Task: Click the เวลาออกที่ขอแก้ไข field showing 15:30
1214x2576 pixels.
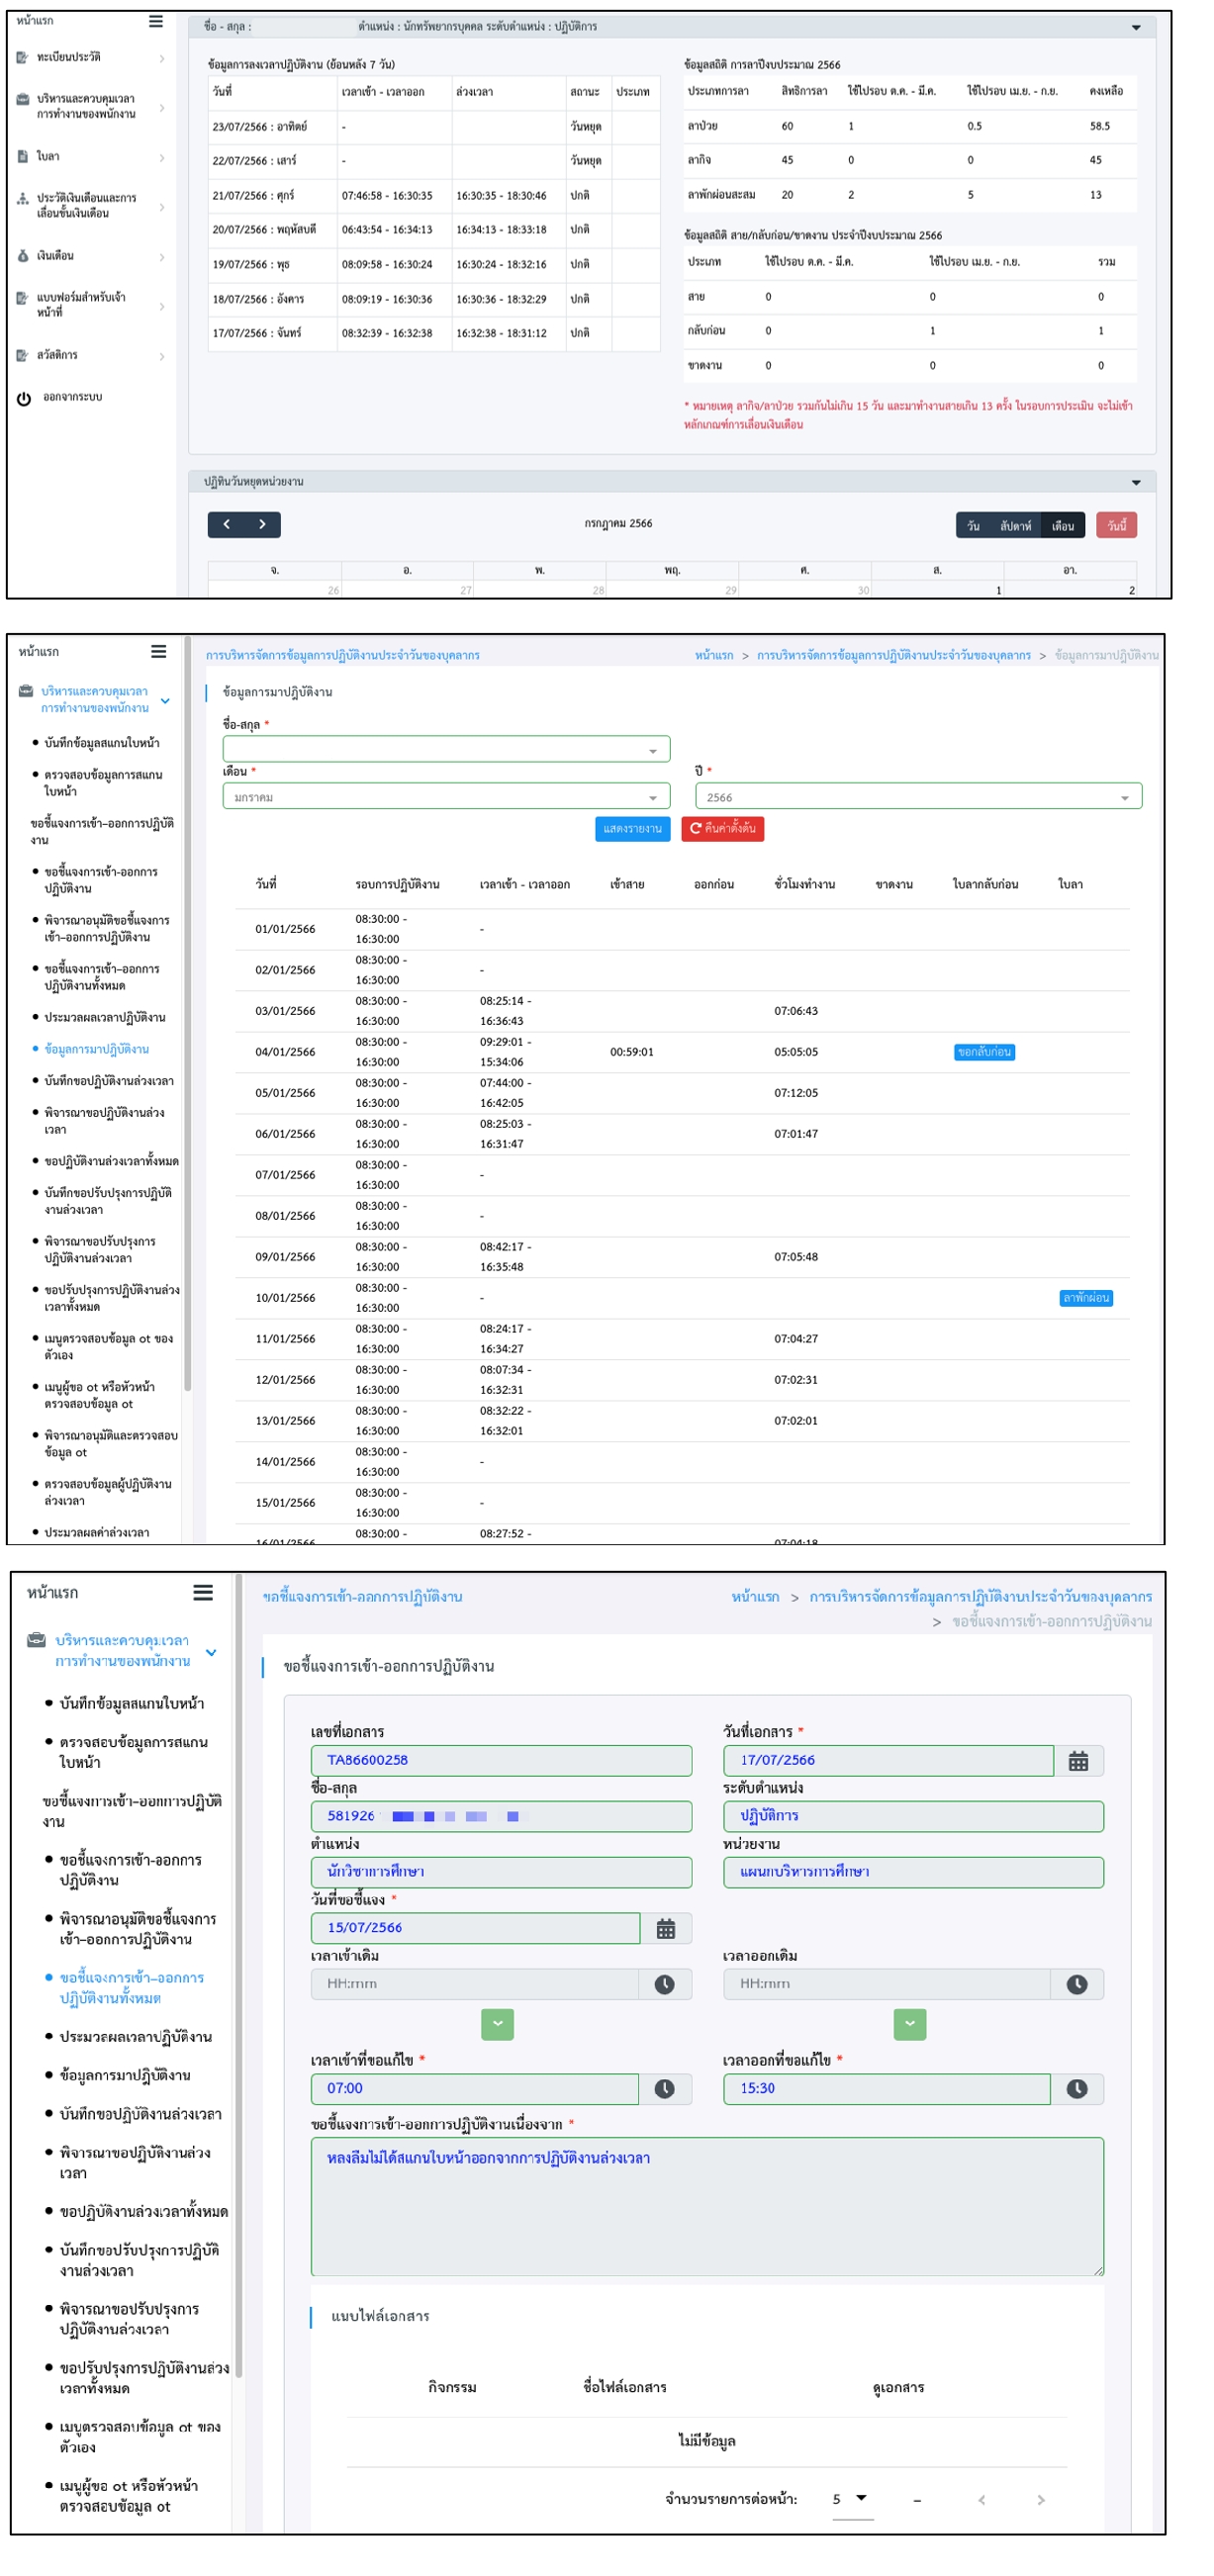Action: 887,2089
